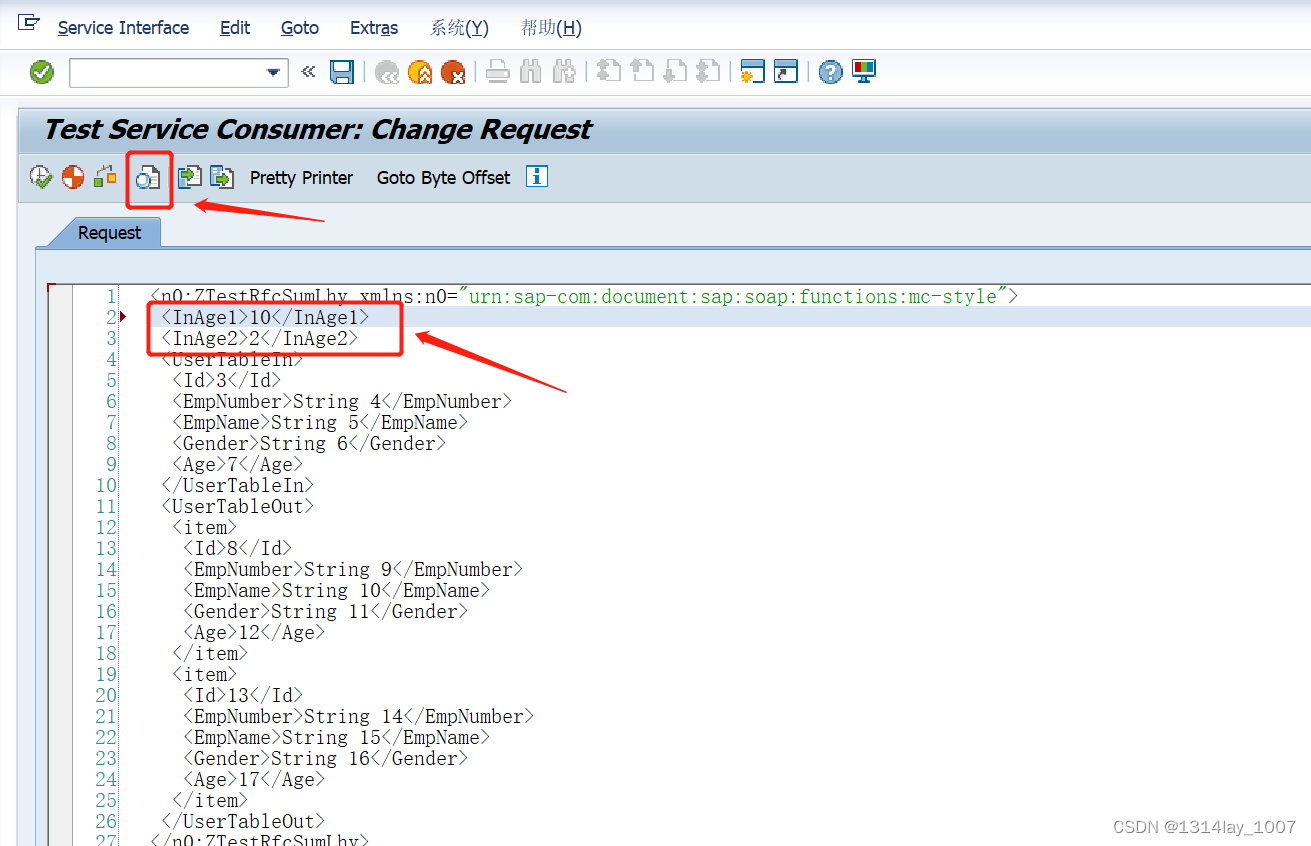The height and width of the screenshot is (846, 1311).
Task: Click the red-white circular toolbar icon
Action: click(x=73, y=177)
